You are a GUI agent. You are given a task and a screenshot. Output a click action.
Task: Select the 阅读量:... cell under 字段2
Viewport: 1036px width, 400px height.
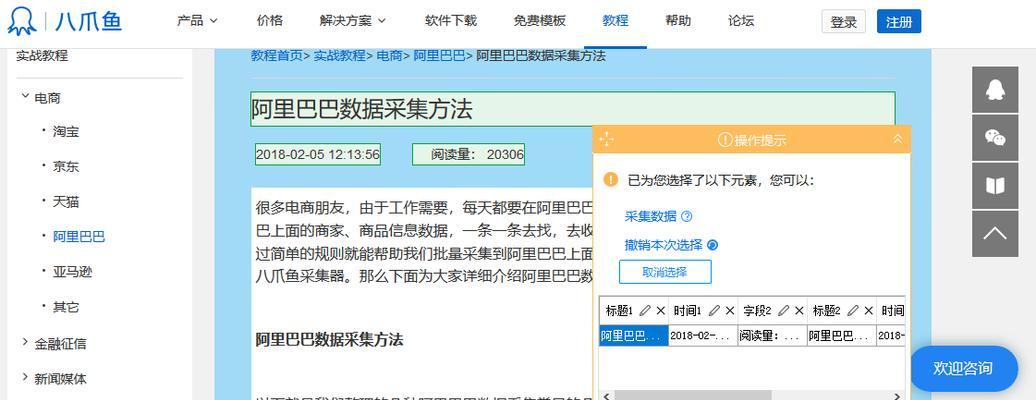click(772, 335)
